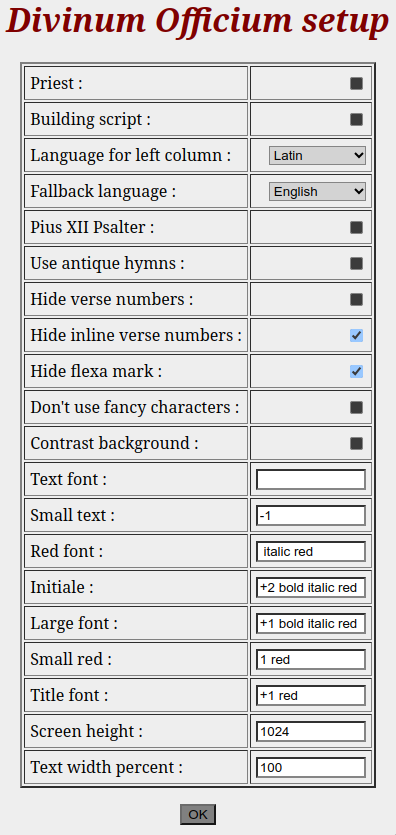Click "Don't use fancy characters :" label
This screenshot has width=396, height=835.
(135, 407)
